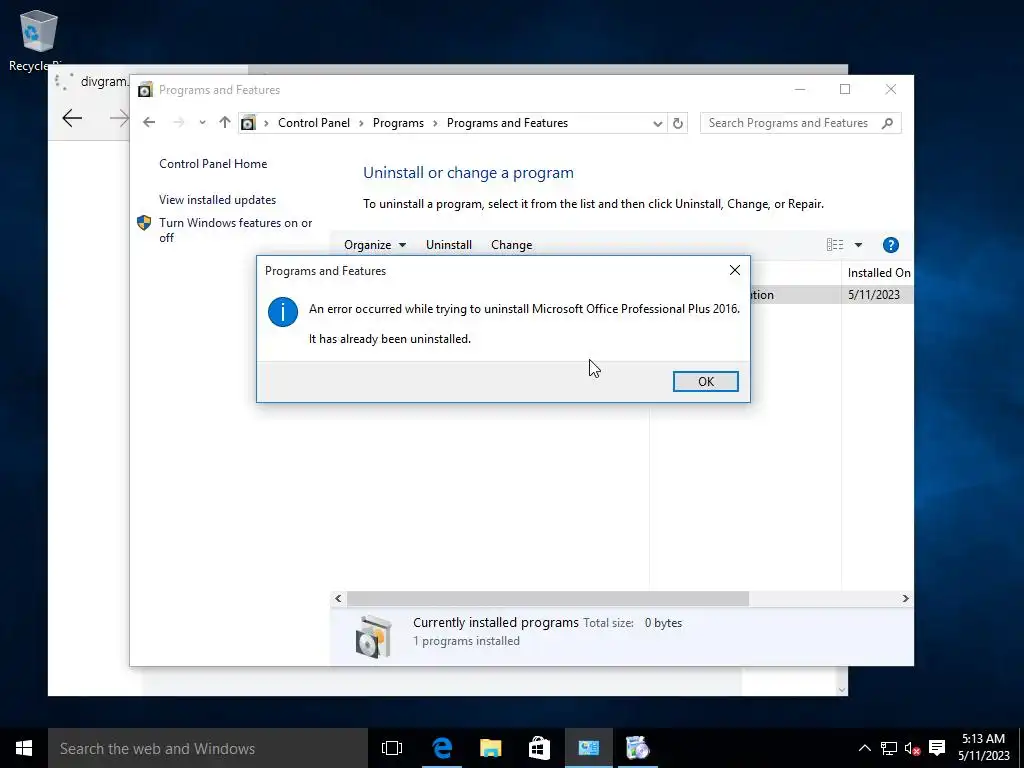Select the 5/11/2023 installed date cell
The height and width of the screenshot is (768, 1024).
click(x=874, y=295)
